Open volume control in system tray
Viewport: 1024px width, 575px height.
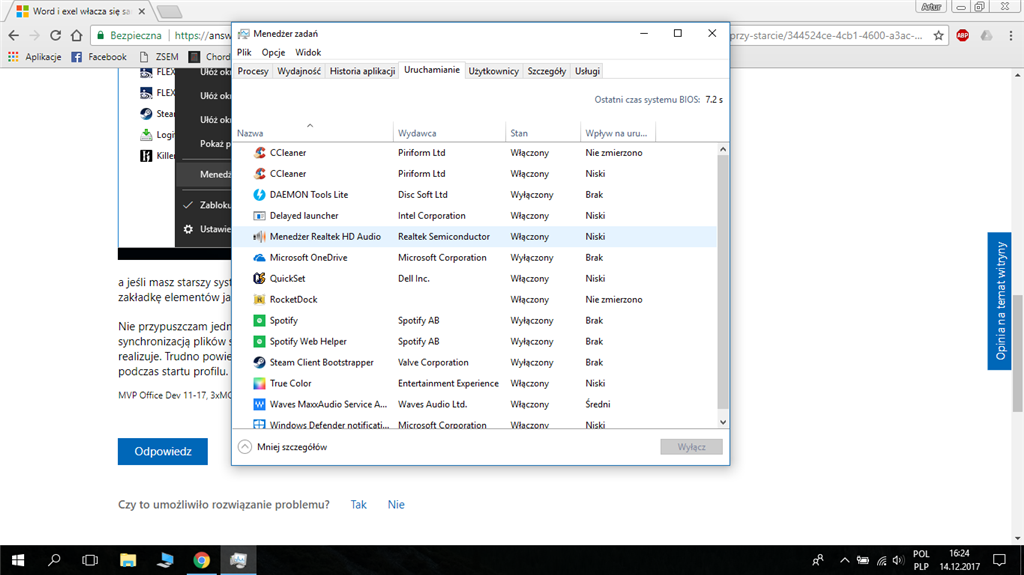point(899,560)
